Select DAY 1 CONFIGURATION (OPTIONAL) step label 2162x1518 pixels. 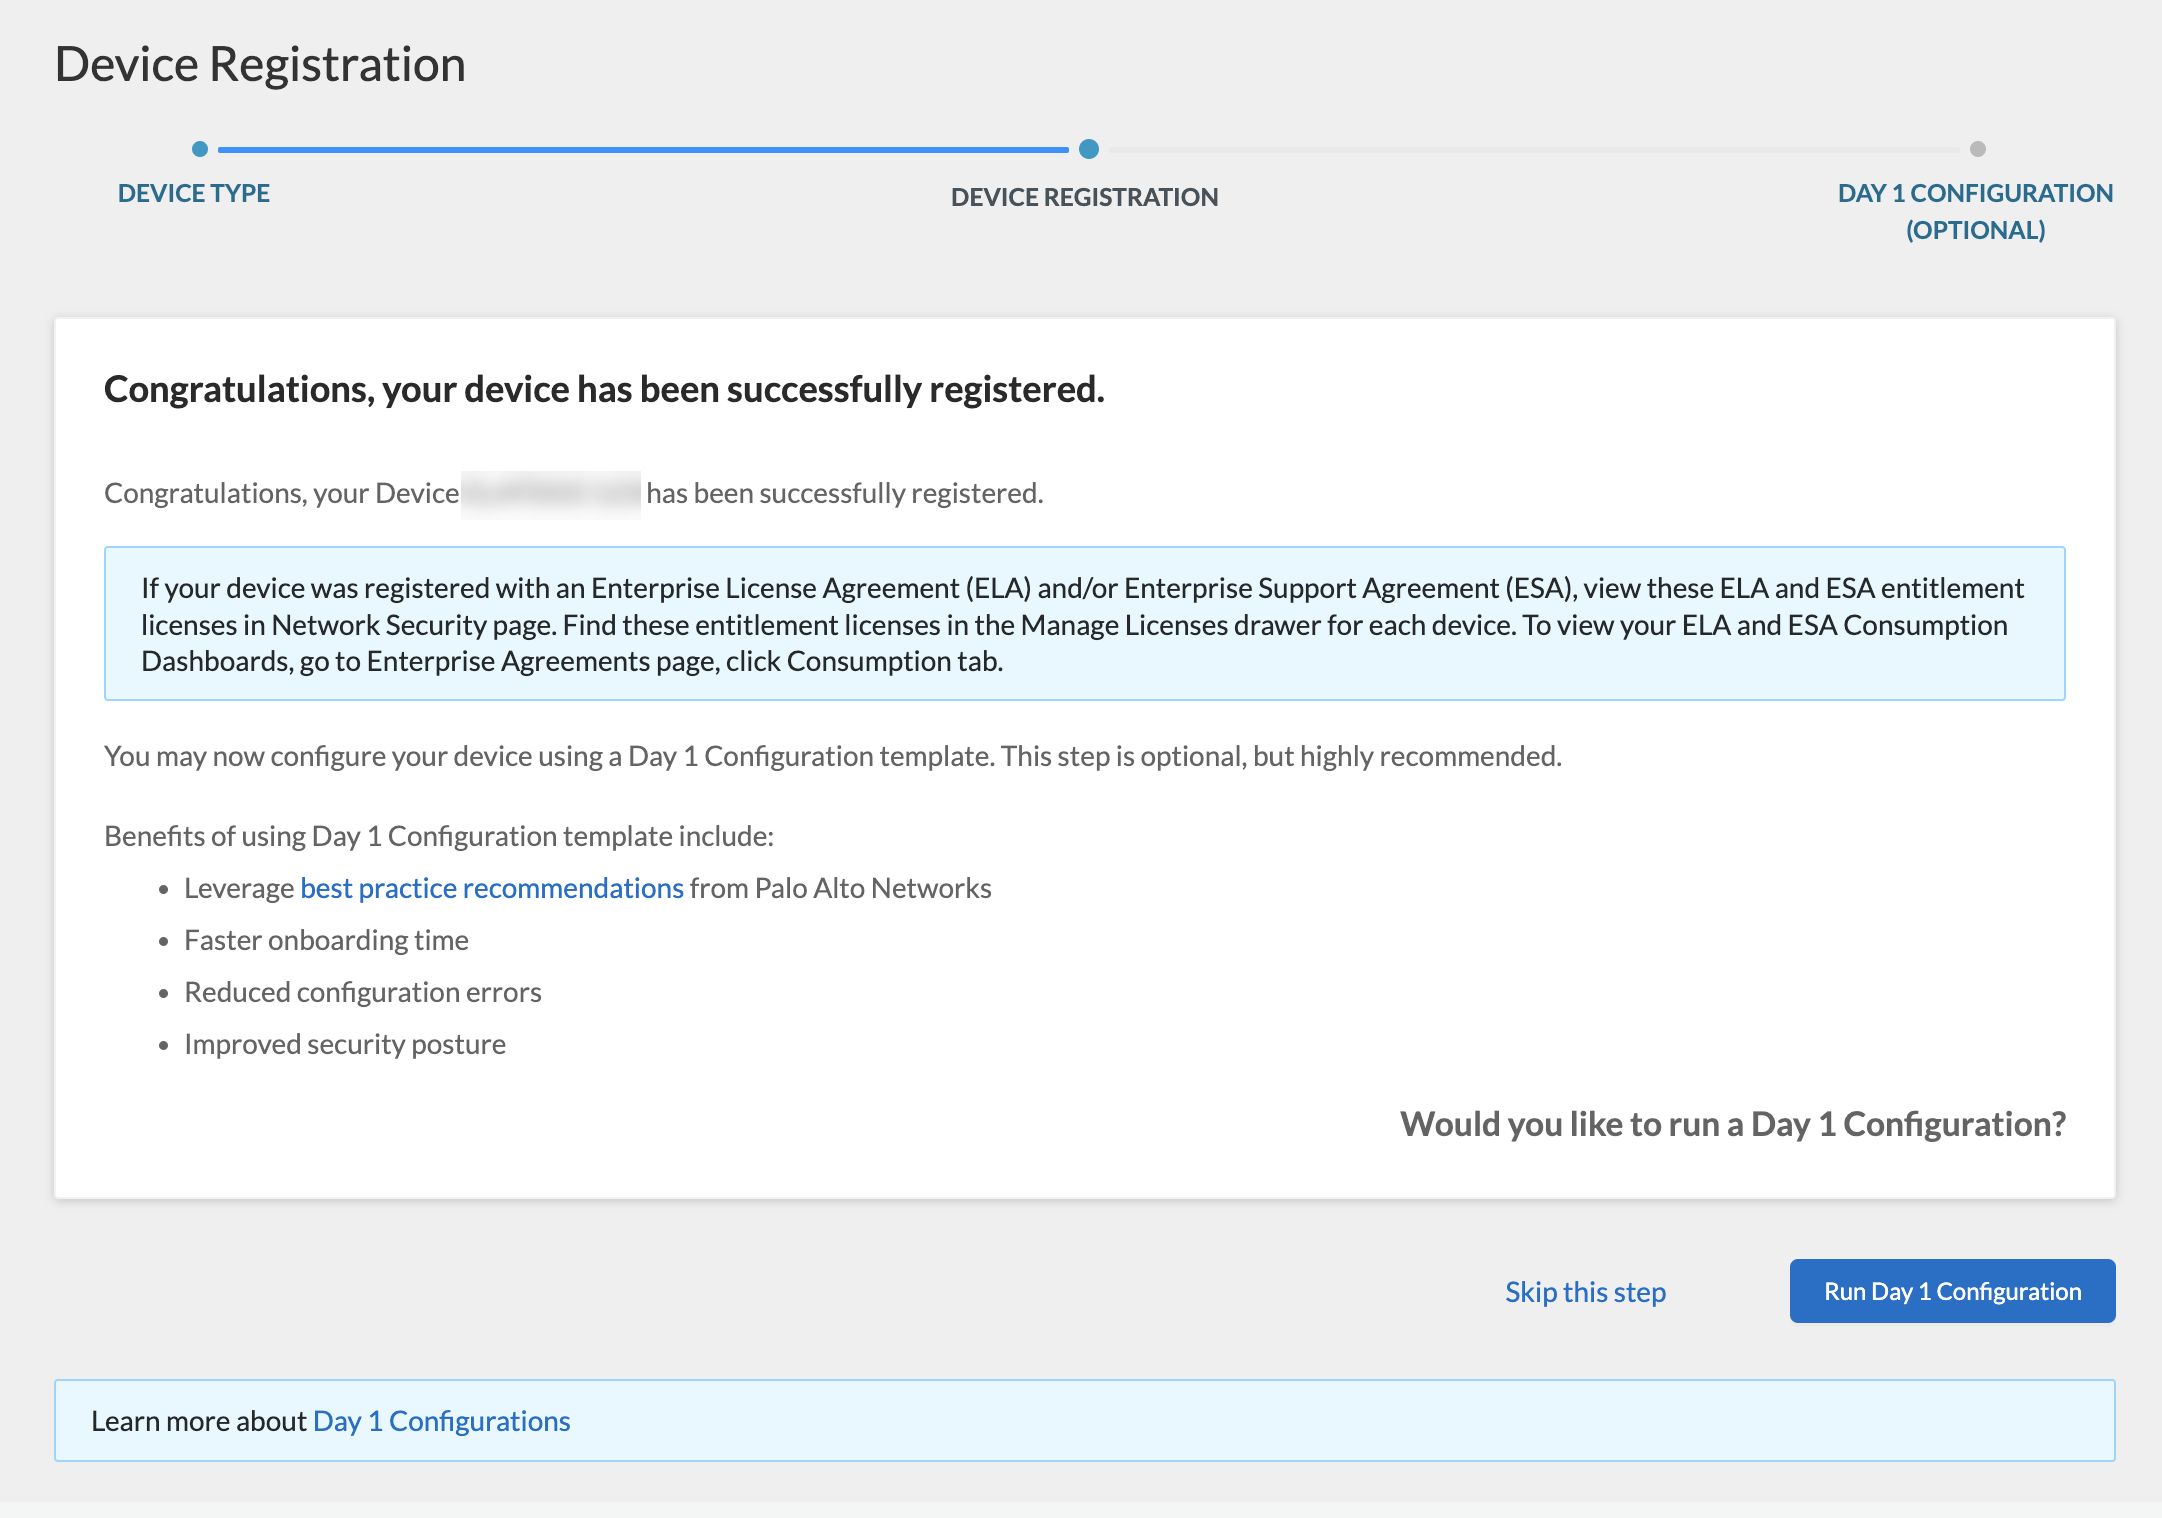[1974, 211]
